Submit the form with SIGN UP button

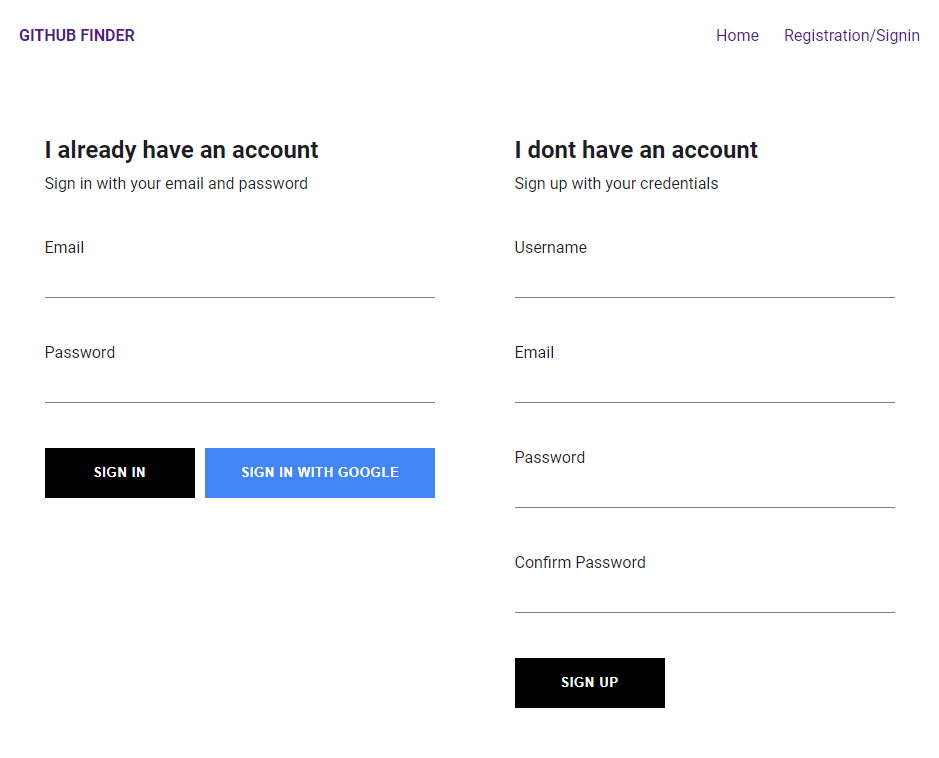click(x=590, y=683)
